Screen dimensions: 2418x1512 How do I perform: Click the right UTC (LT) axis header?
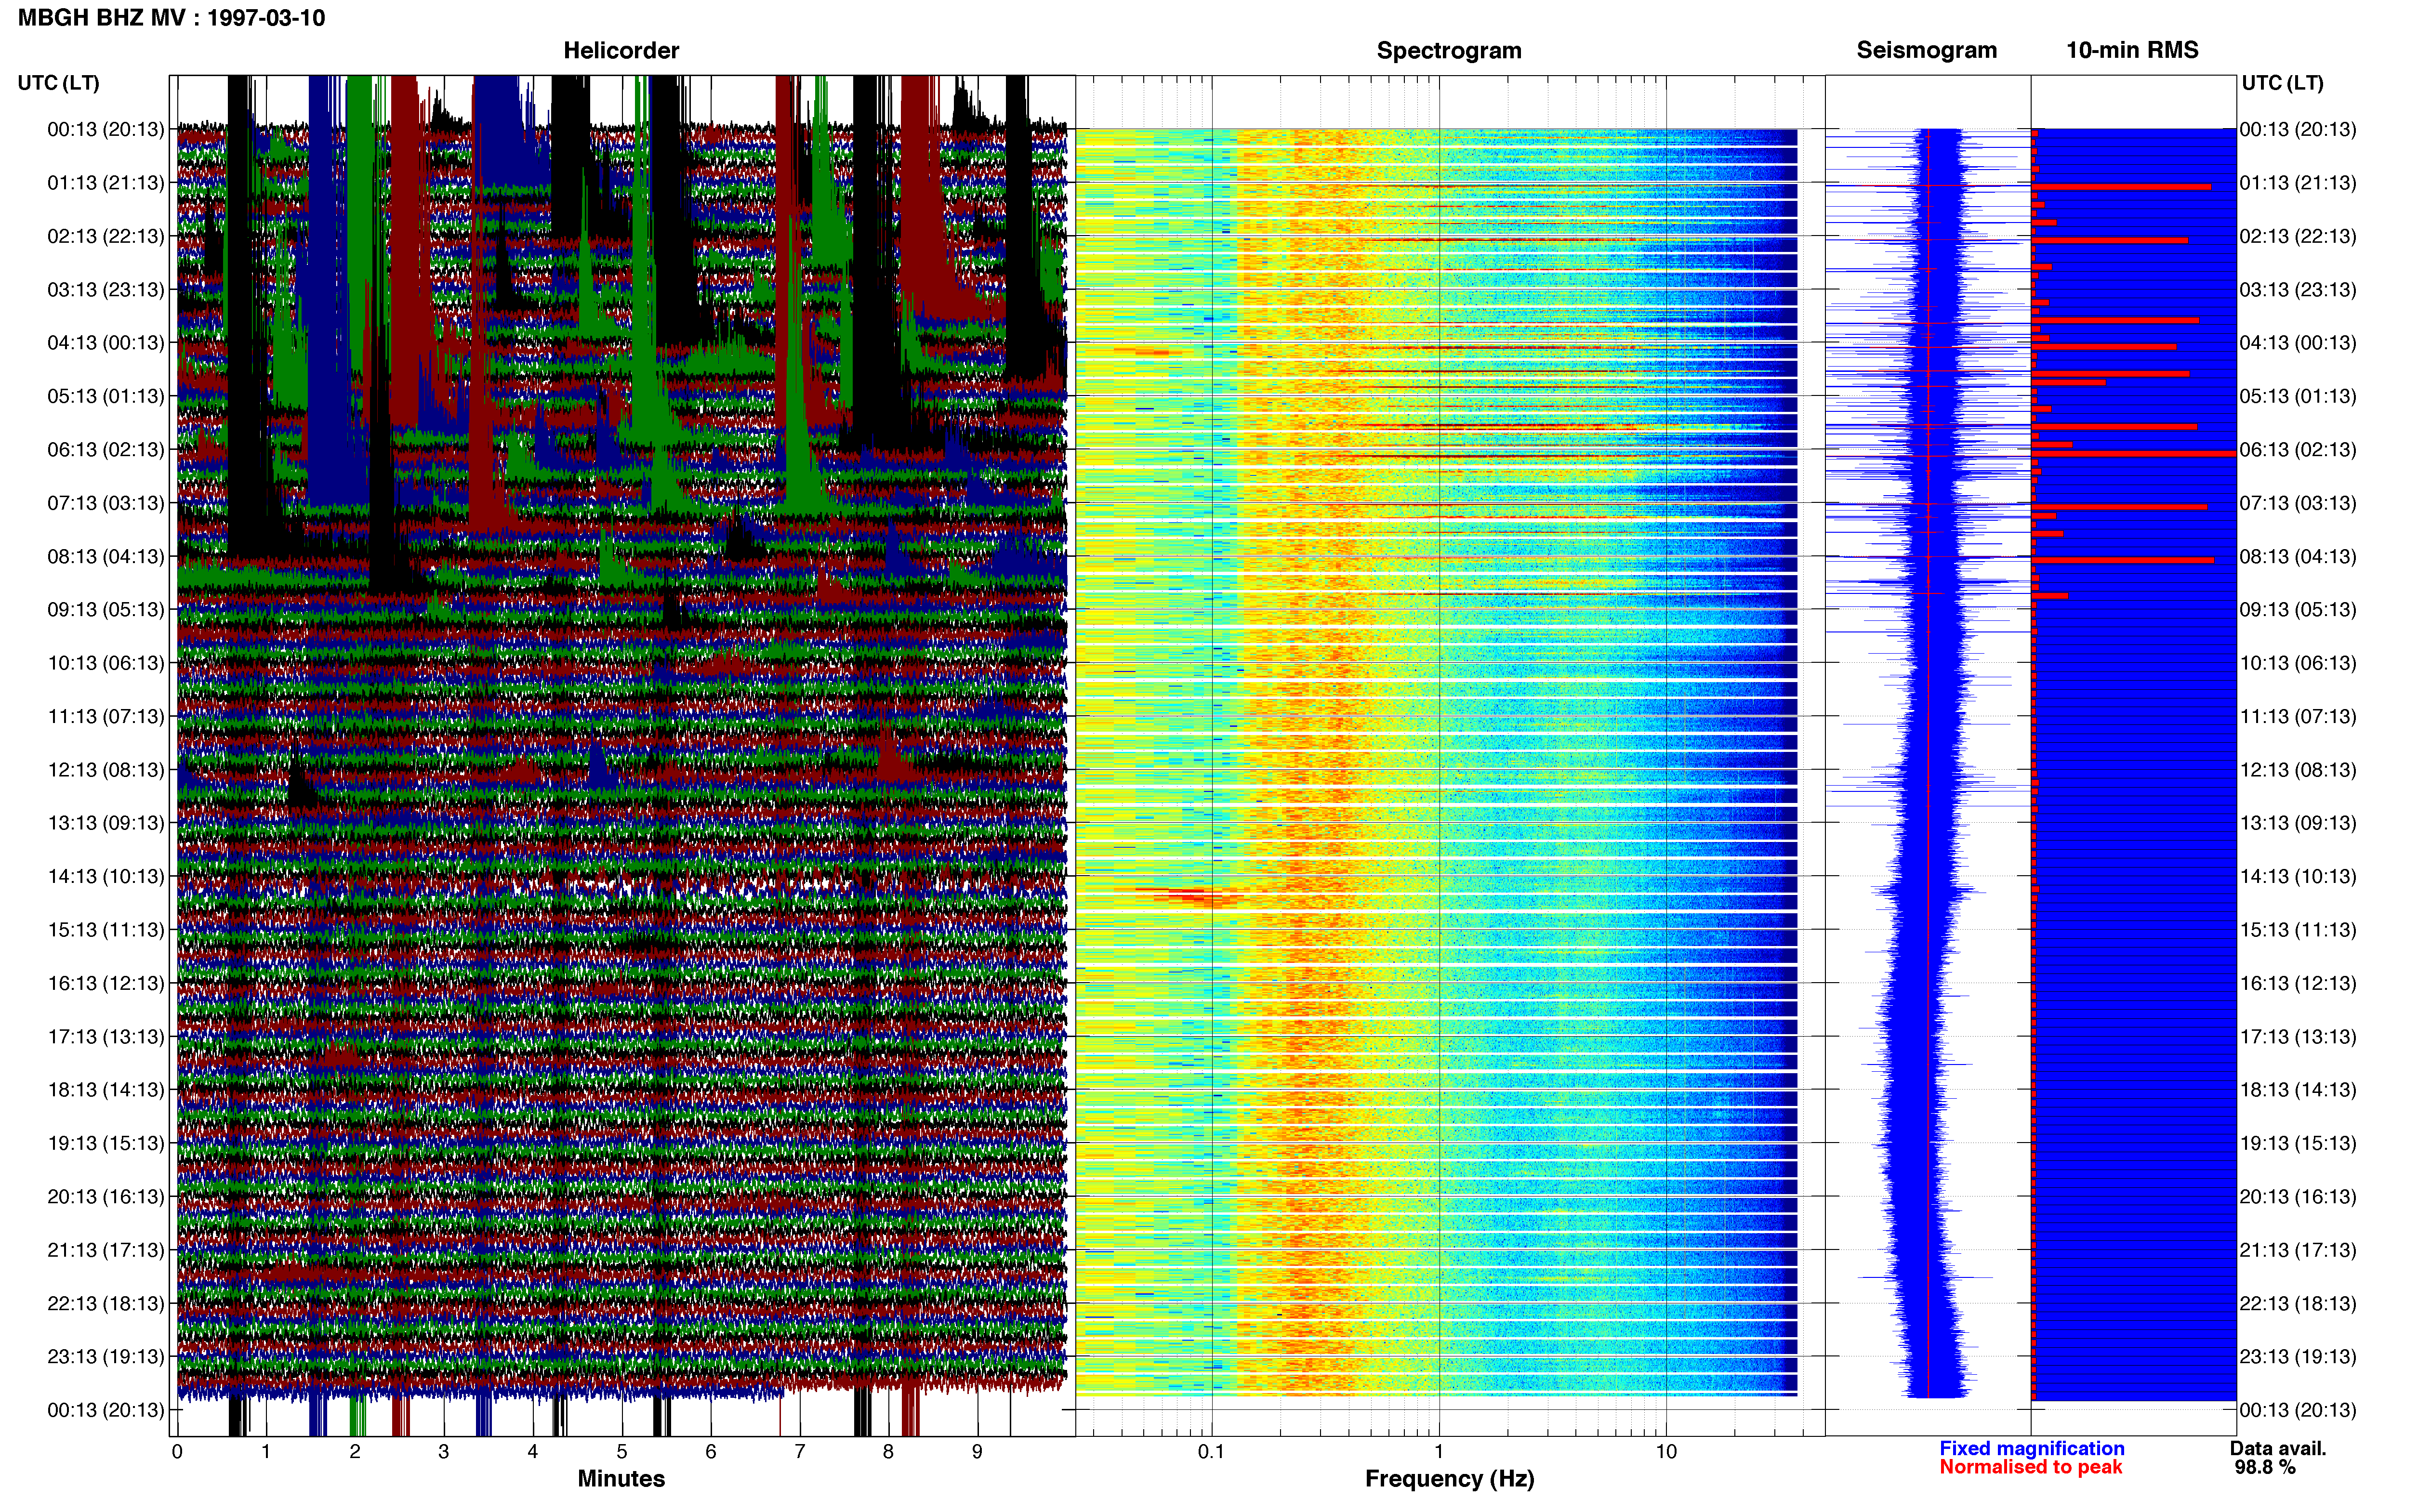point(2282,83)
